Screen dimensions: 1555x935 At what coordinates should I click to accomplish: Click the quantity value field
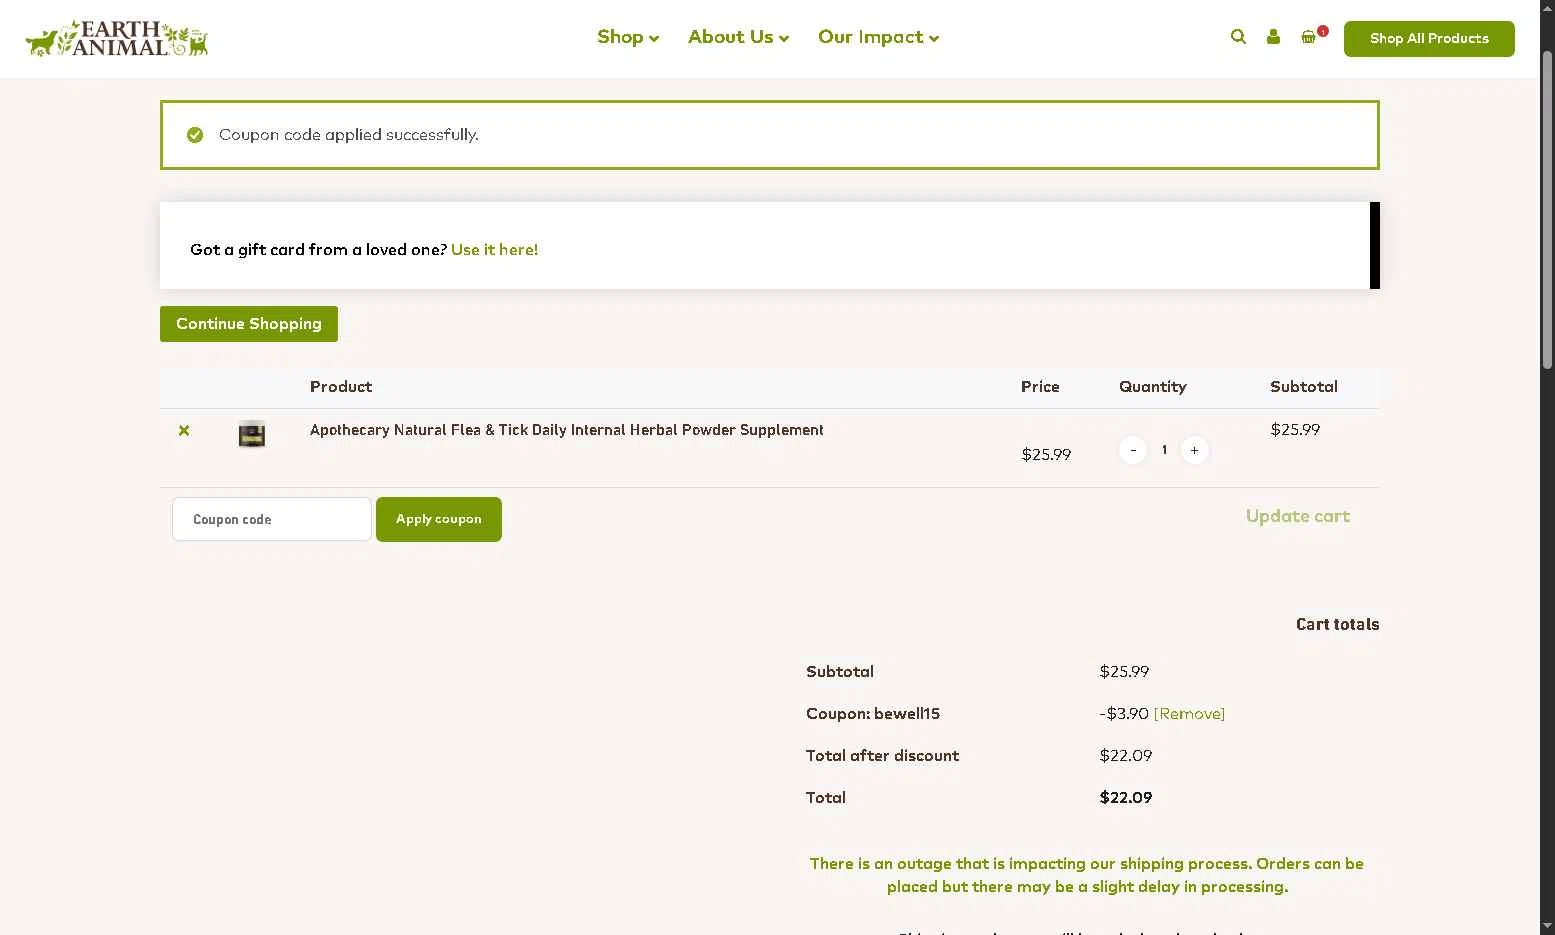tap(1164, 450)
